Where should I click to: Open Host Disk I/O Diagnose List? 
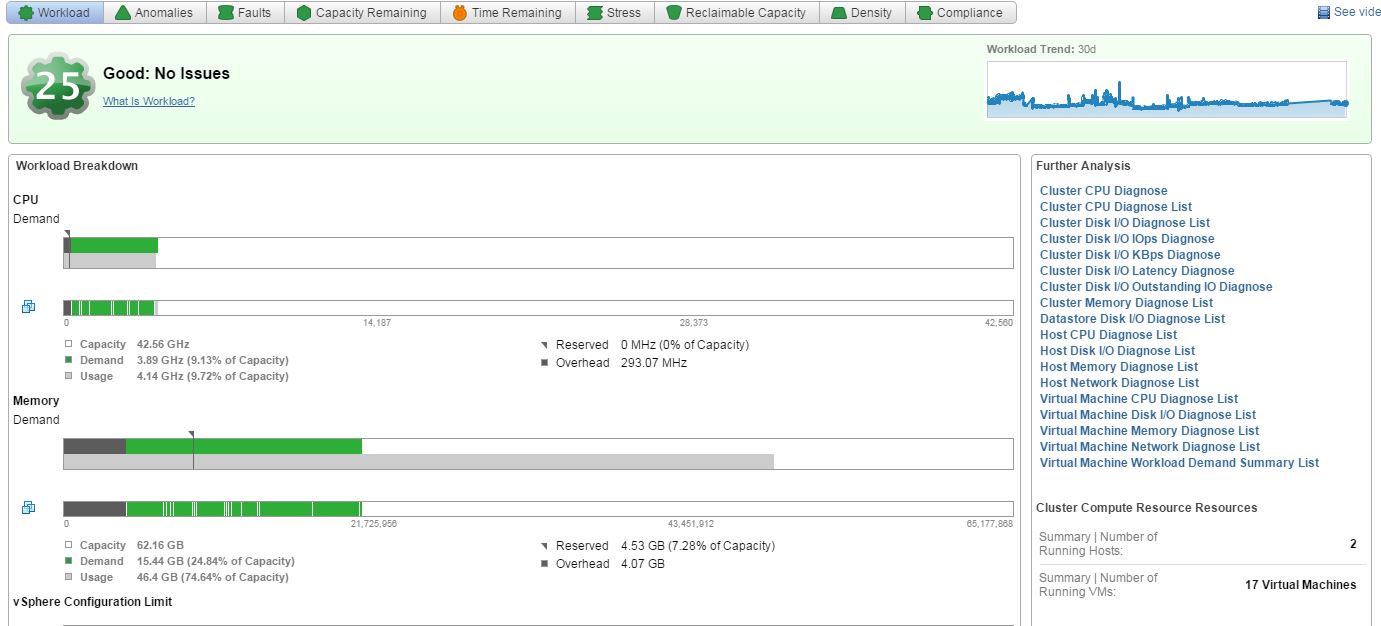(x=1117, y=351)
